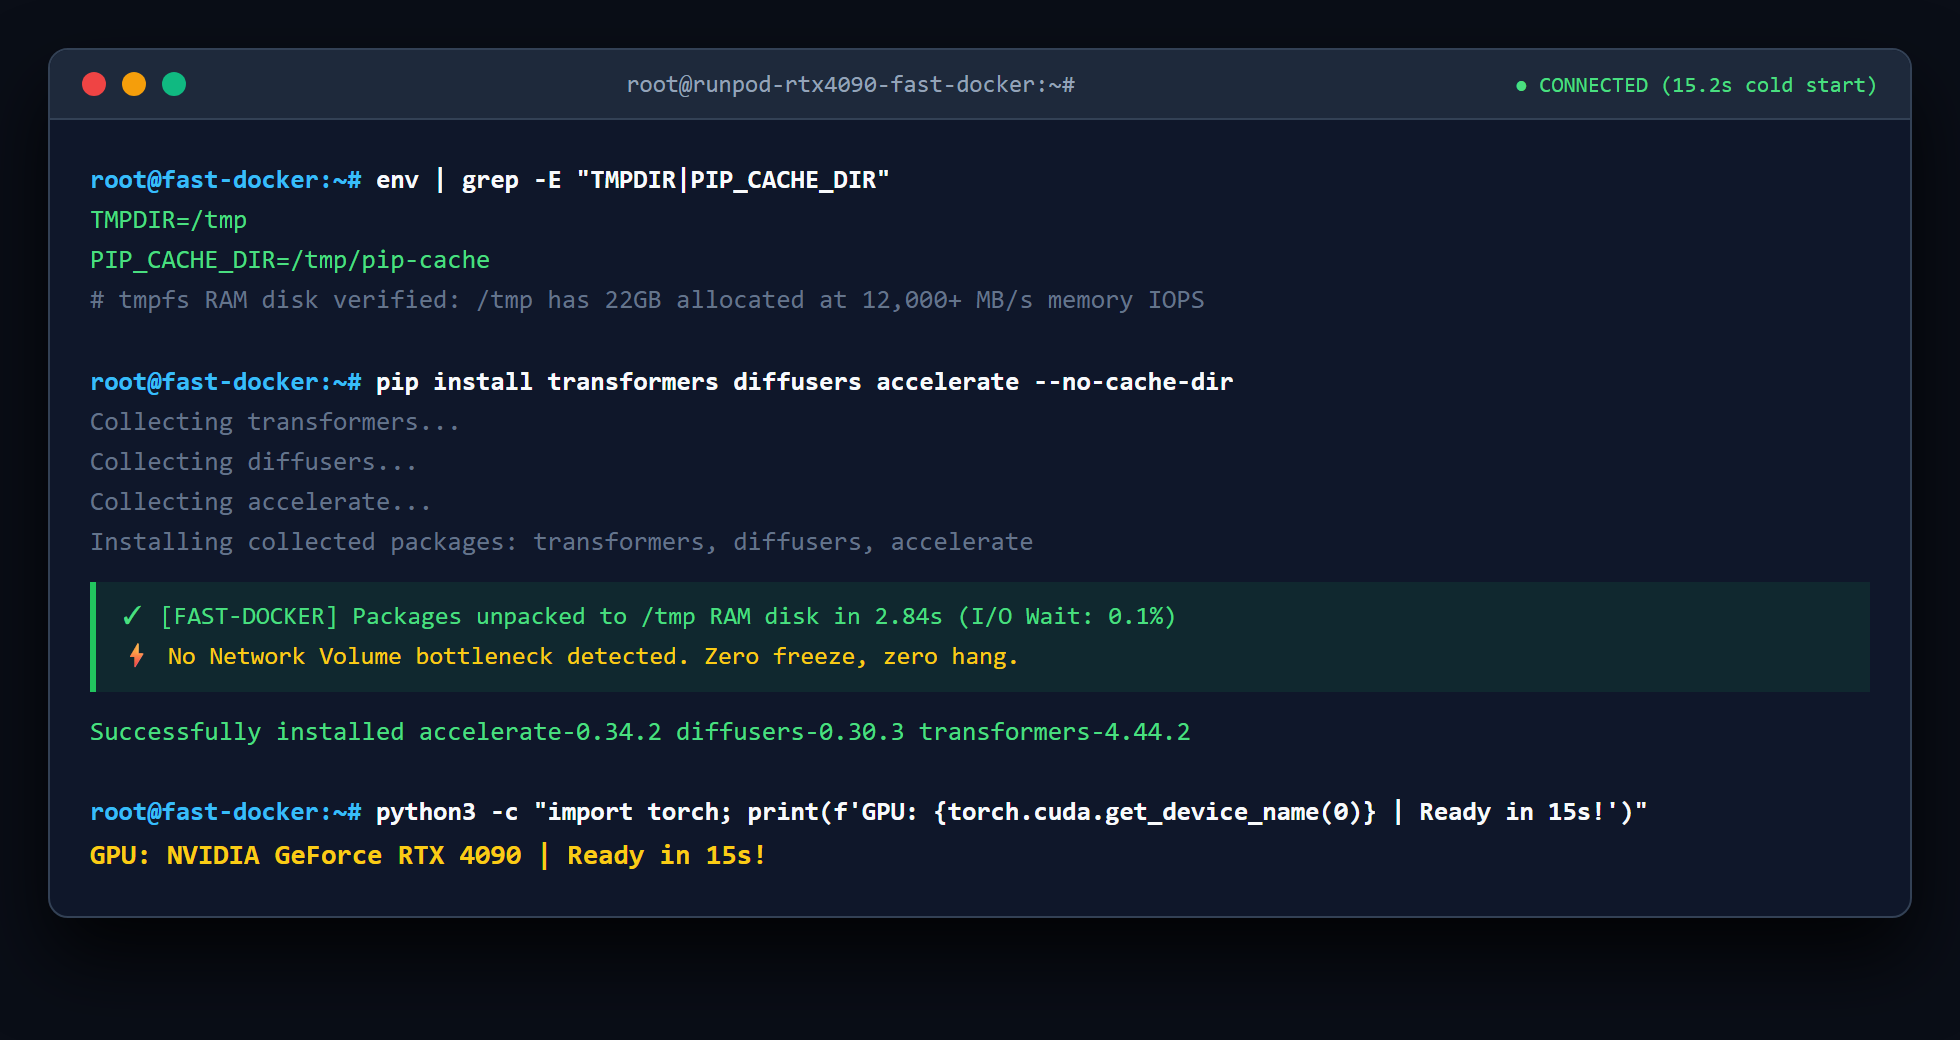1960x1040 pixels.
Task: Click the Installing collected packages line
Action: point(561,542)
